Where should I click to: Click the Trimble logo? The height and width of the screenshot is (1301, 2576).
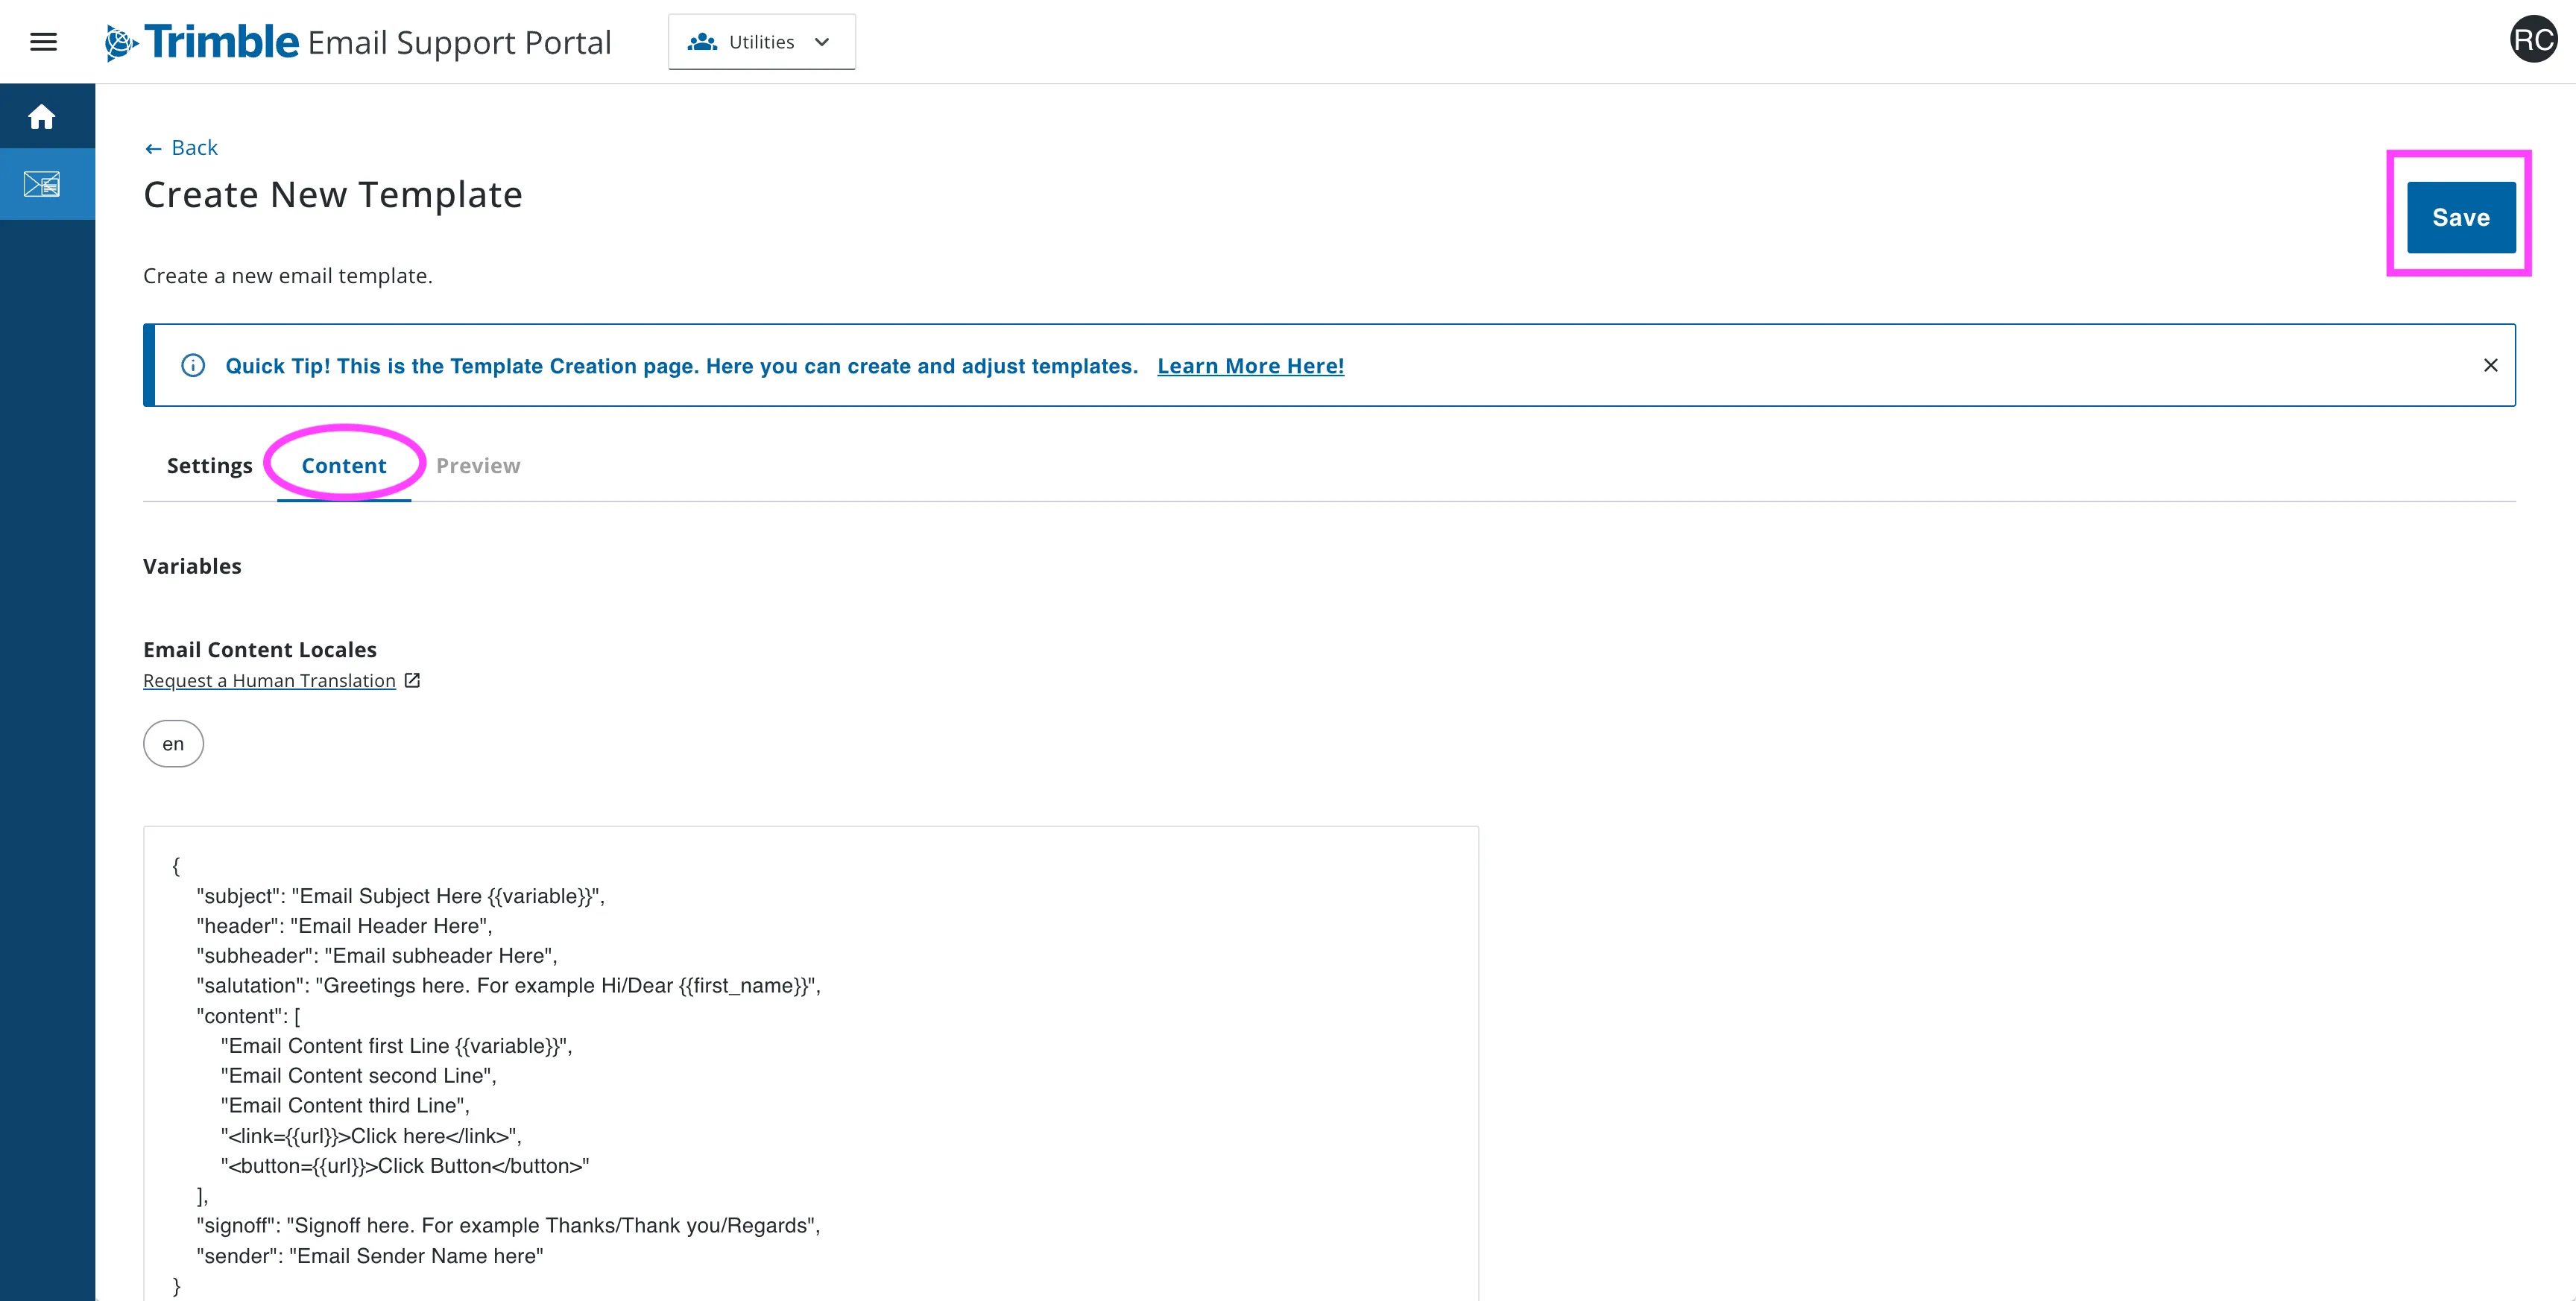(x=202, y=42)
